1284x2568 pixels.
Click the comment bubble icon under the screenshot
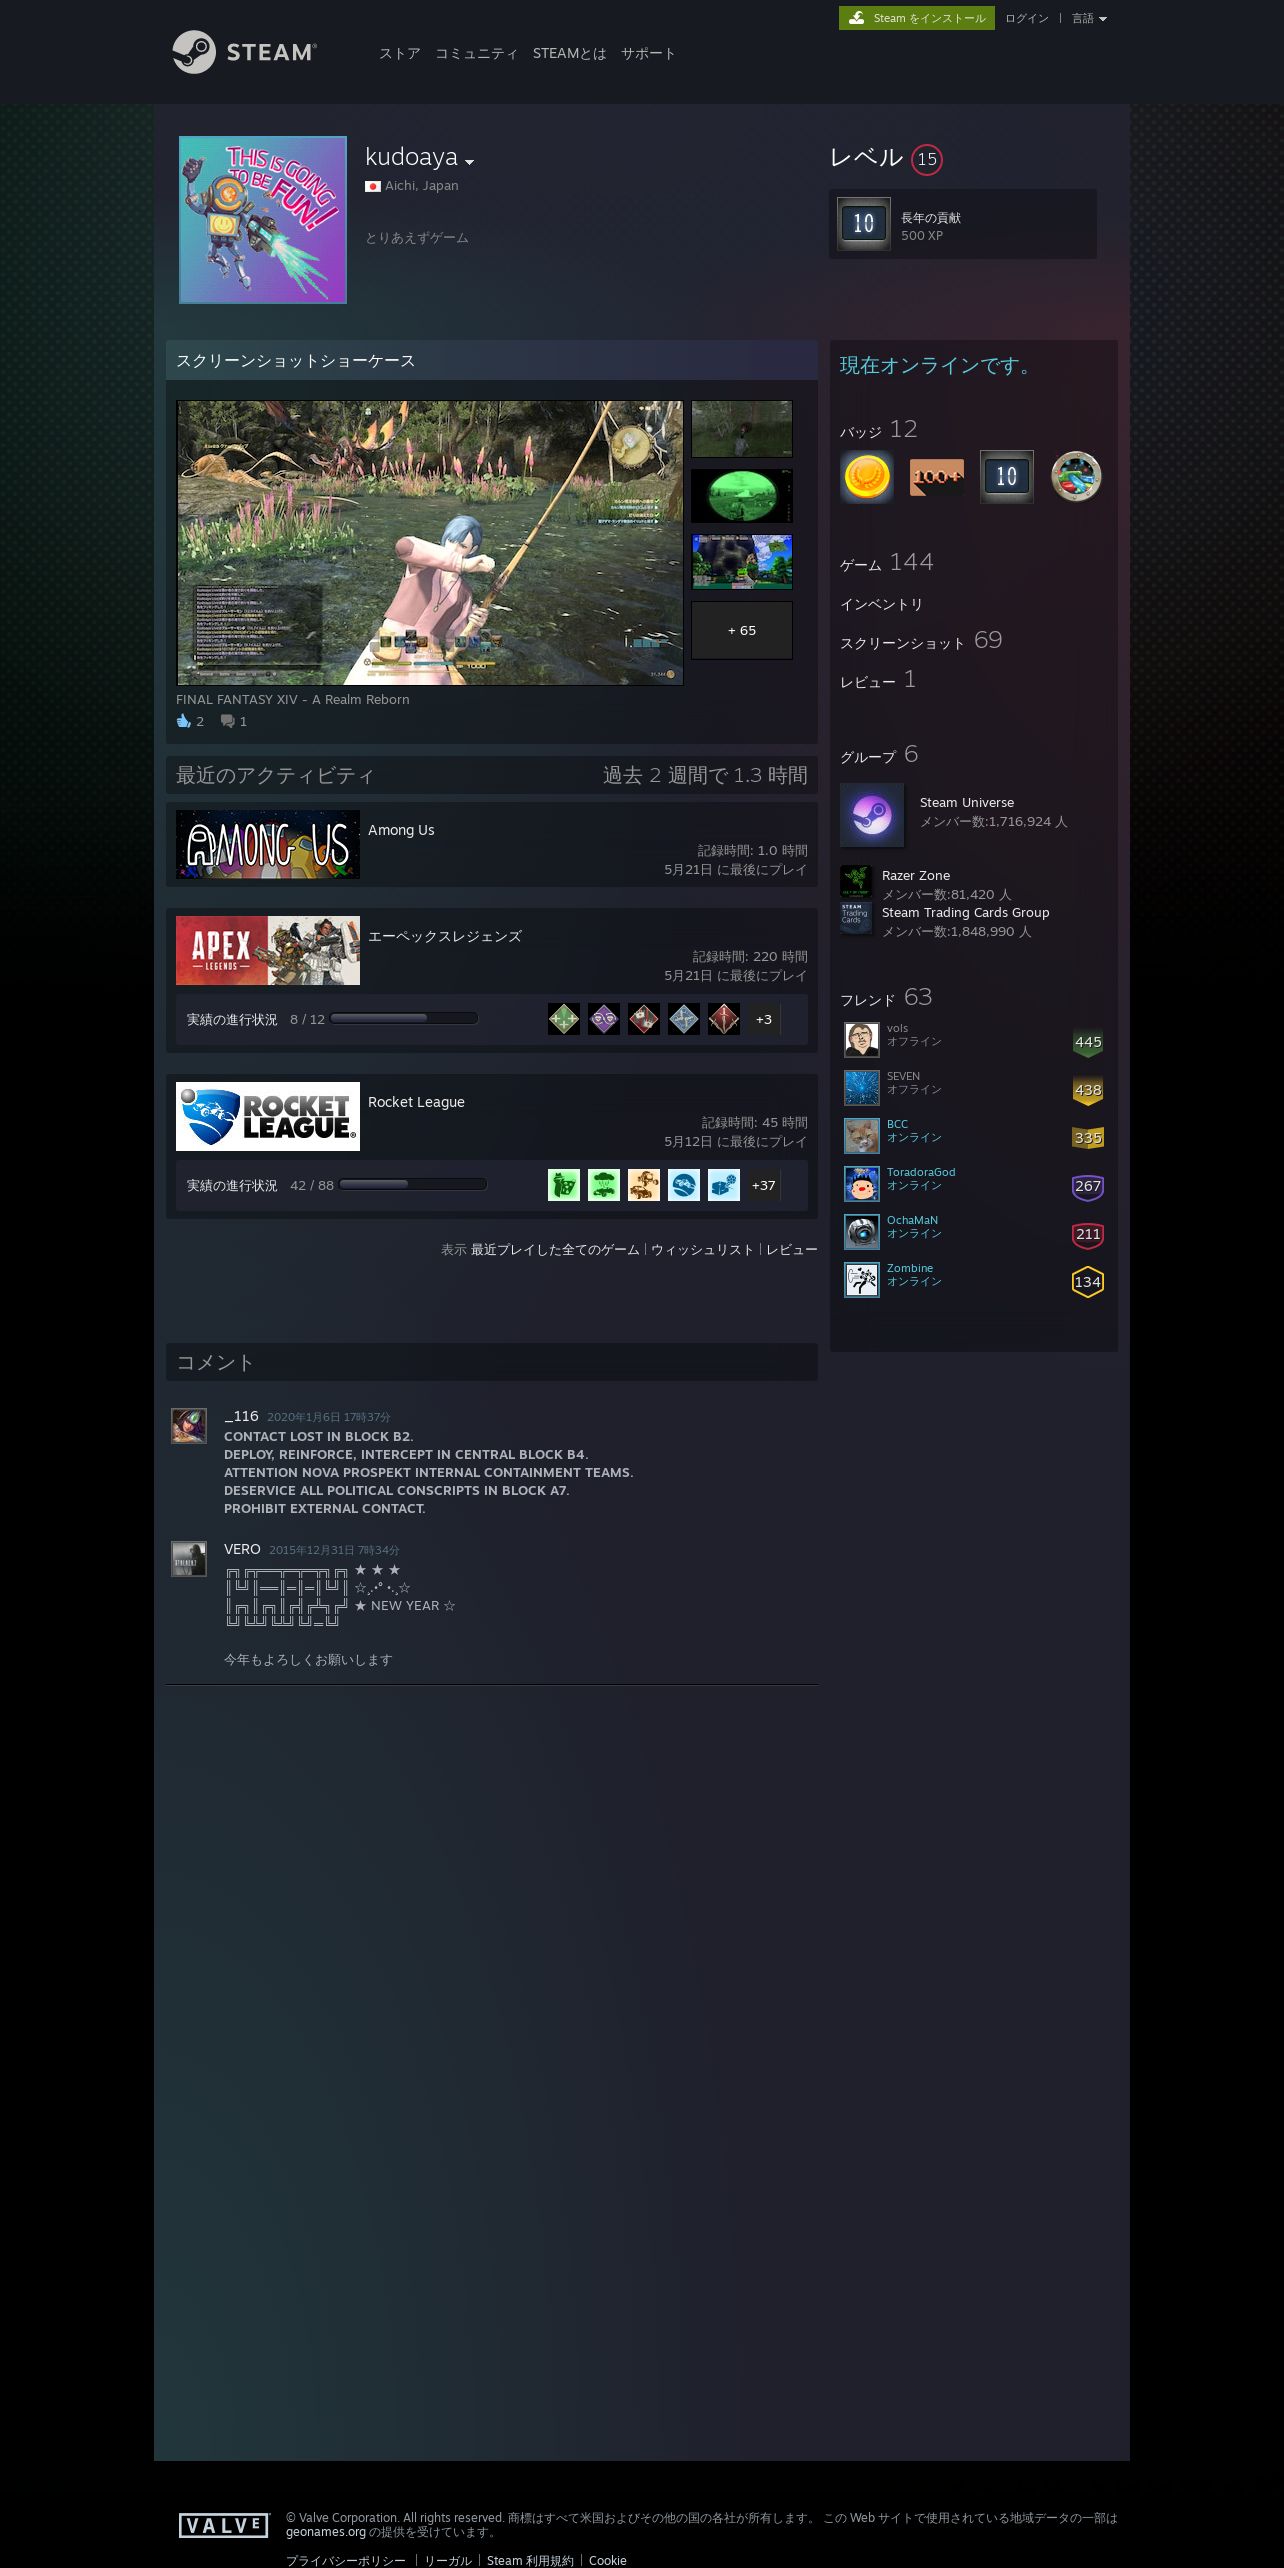point(227,721)
